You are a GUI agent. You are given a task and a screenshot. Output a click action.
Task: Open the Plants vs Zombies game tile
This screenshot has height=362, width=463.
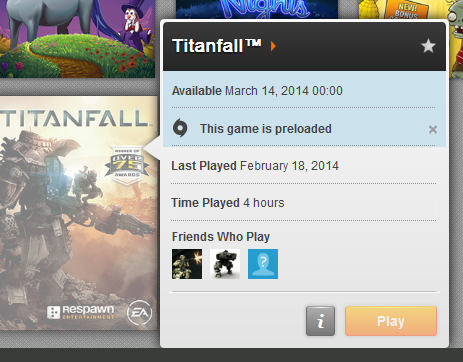(411, 38)
